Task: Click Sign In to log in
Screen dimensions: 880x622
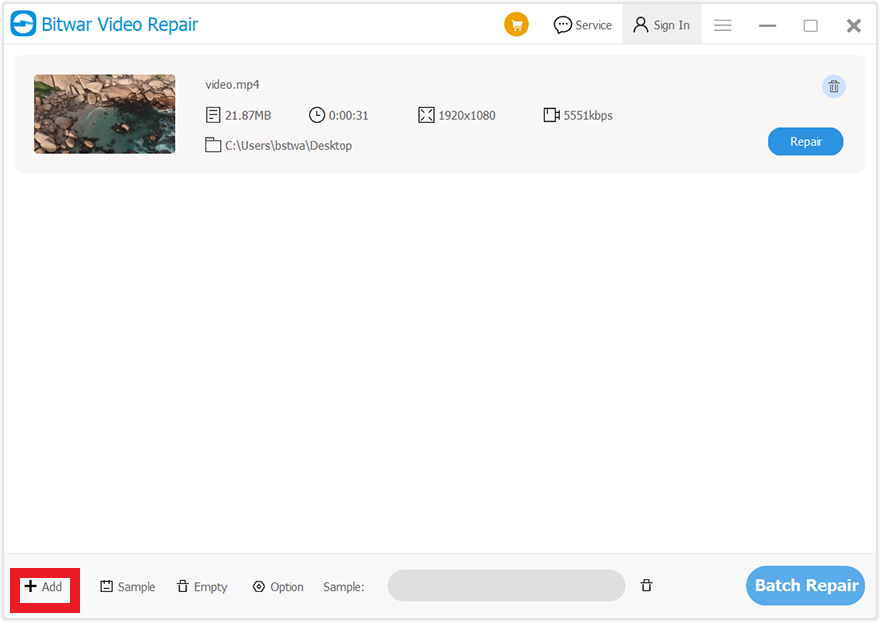Action: tap(662, 25)
